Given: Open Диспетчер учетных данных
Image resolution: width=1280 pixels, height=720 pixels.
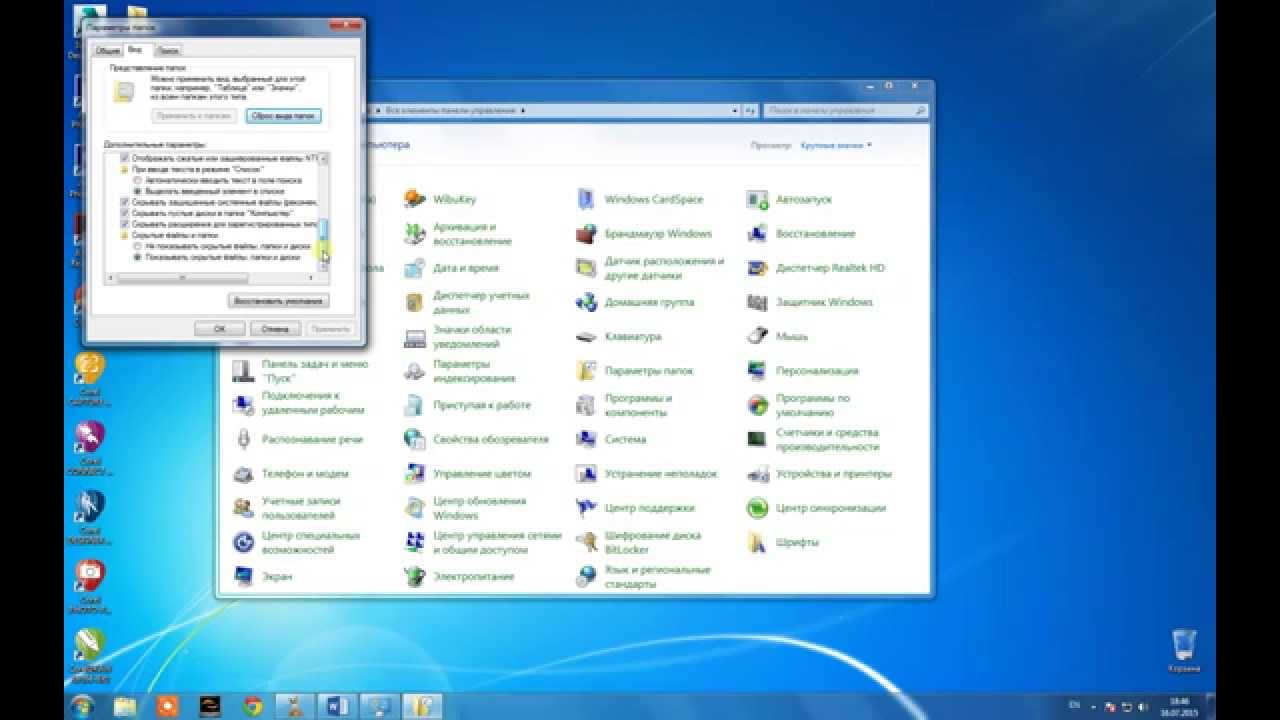Looking at the screenshot, I should tap(467, 302).
